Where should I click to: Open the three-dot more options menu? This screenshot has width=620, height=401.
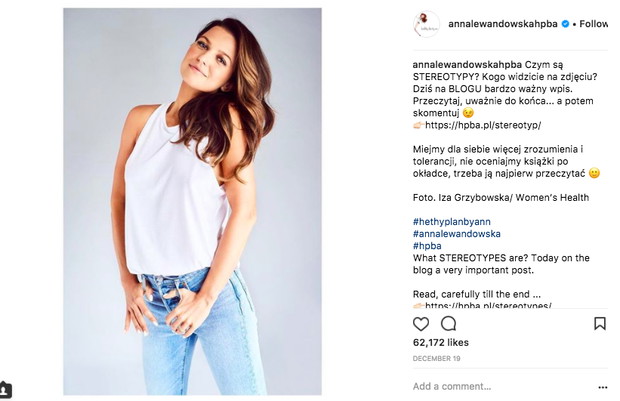point(603,387)
